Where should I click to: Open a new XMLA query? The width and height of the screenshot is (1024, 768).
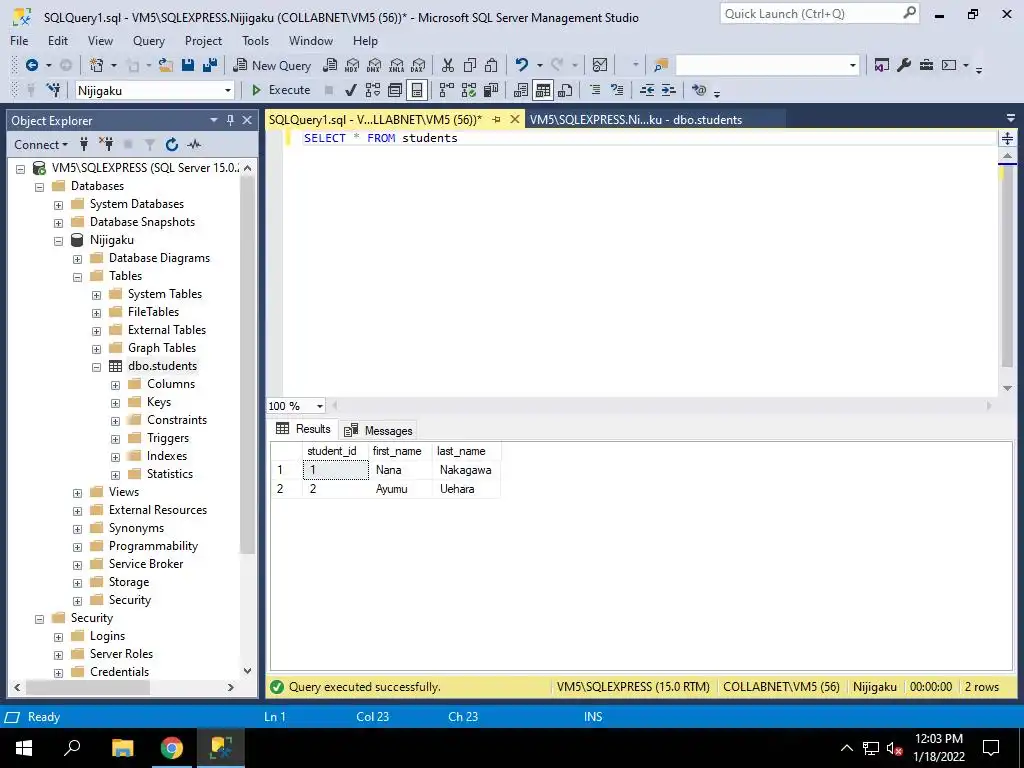click(396, 65)
